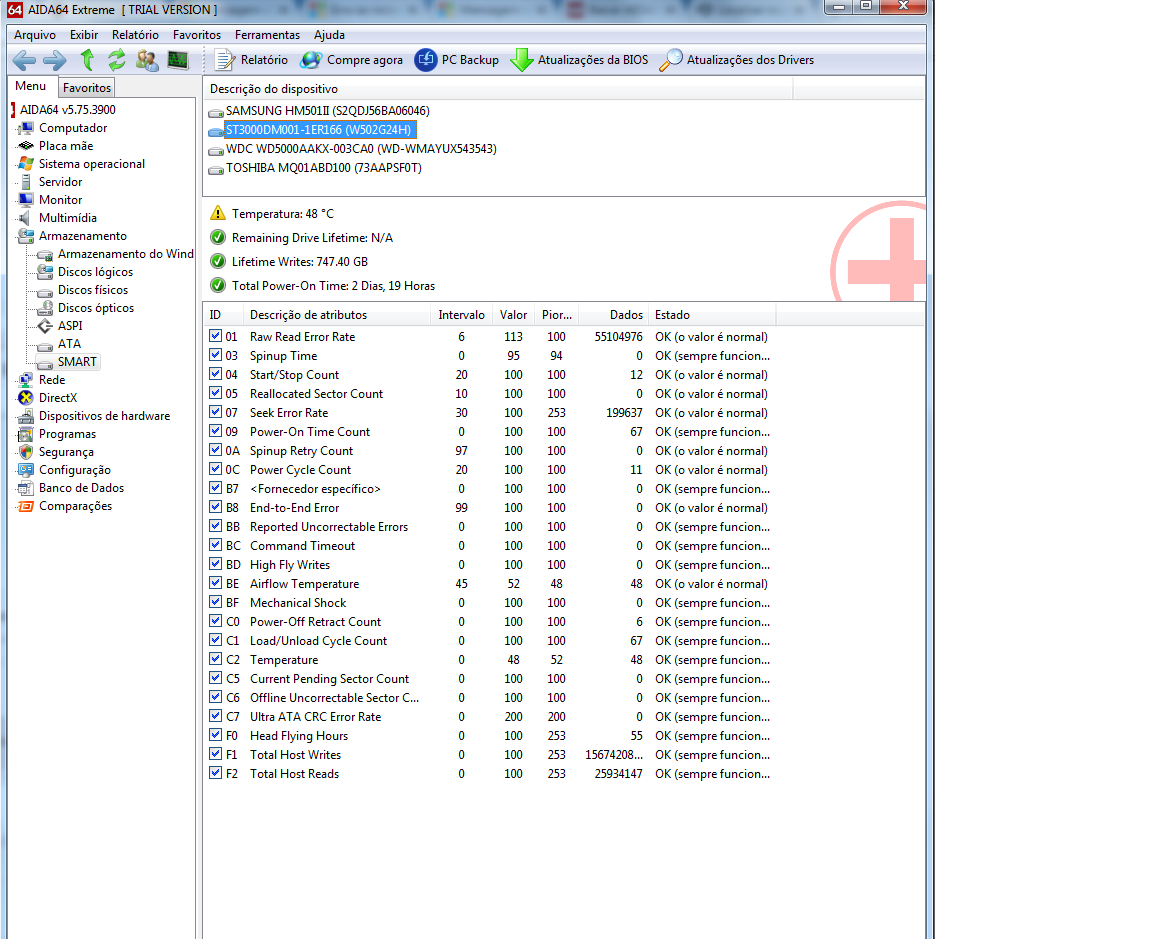
Task: Click the green up-level arrow icon
Action: (87, 60)
